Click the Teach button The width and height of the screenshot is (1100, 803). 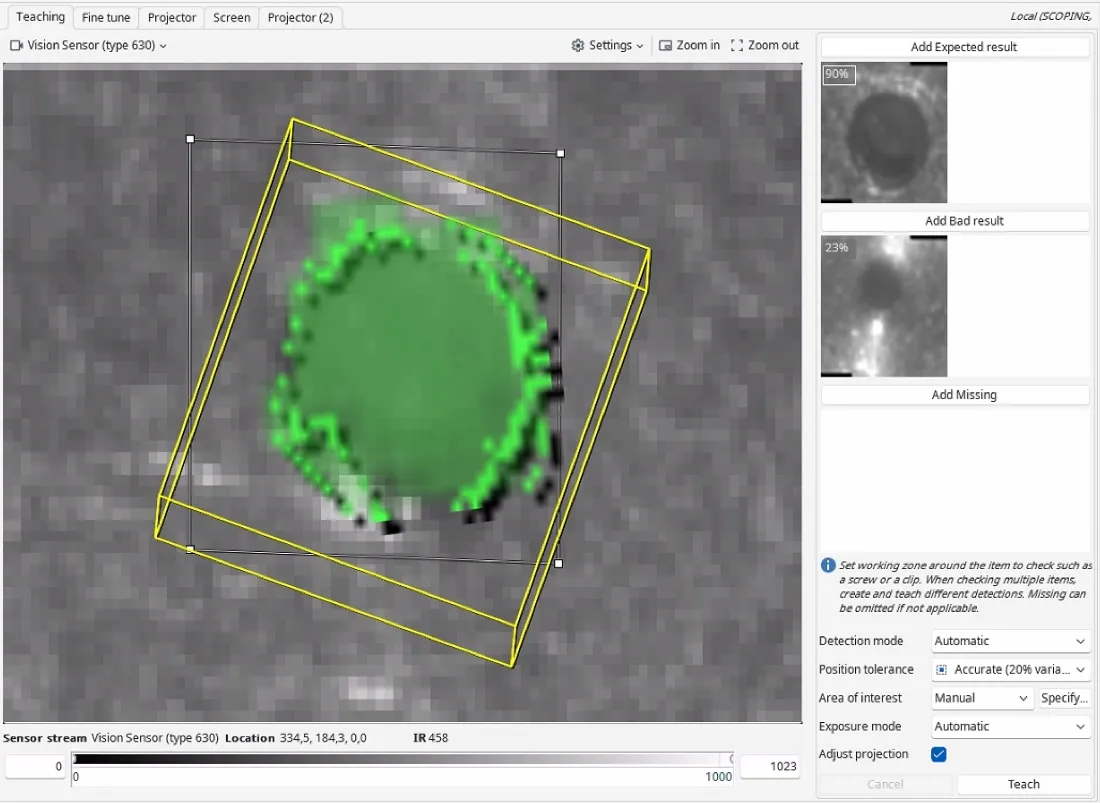(1024, 784)
